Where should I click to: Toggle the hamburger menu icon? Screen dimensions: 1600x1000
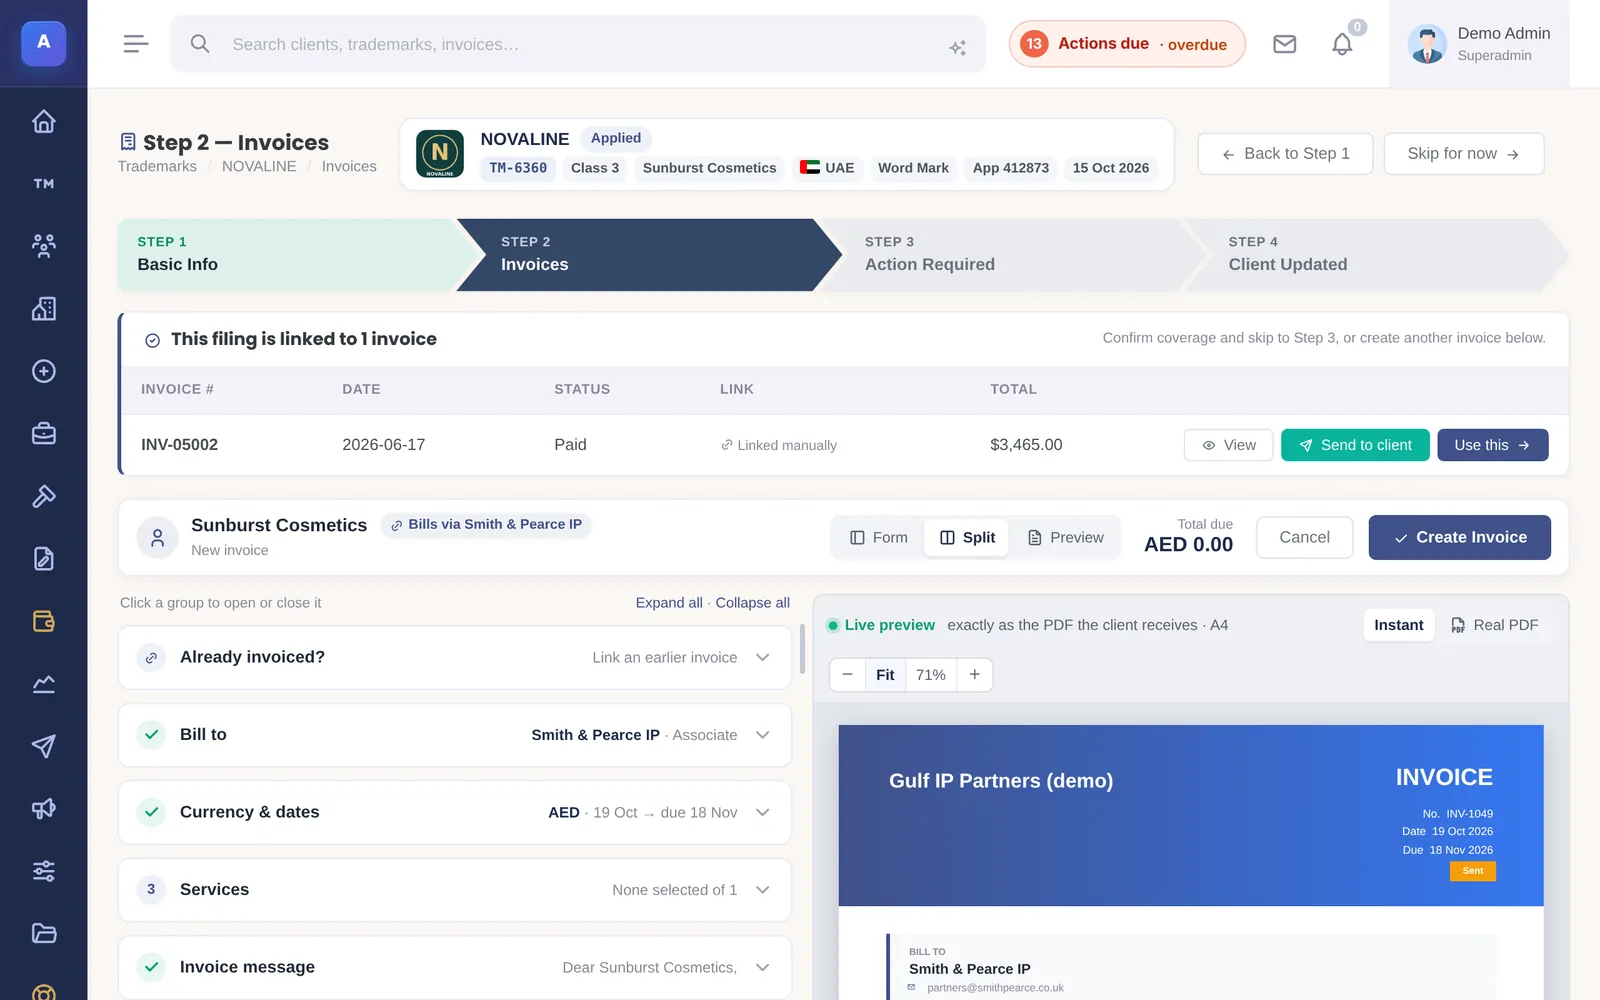136,44
